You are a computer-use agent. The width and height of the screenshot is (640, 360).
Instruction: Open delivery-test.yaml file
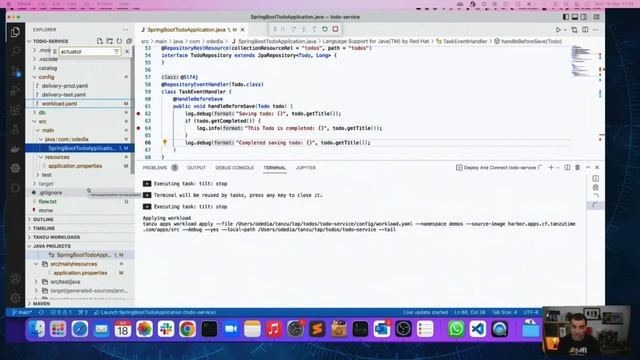click(x=64, y=95)
